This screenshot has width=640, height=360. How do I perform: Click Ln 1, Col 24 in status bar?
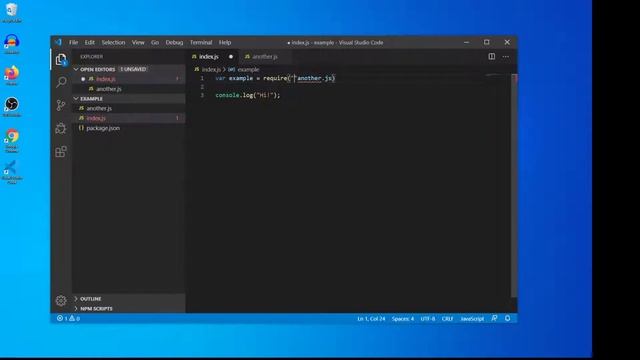(x=371, y=319)
